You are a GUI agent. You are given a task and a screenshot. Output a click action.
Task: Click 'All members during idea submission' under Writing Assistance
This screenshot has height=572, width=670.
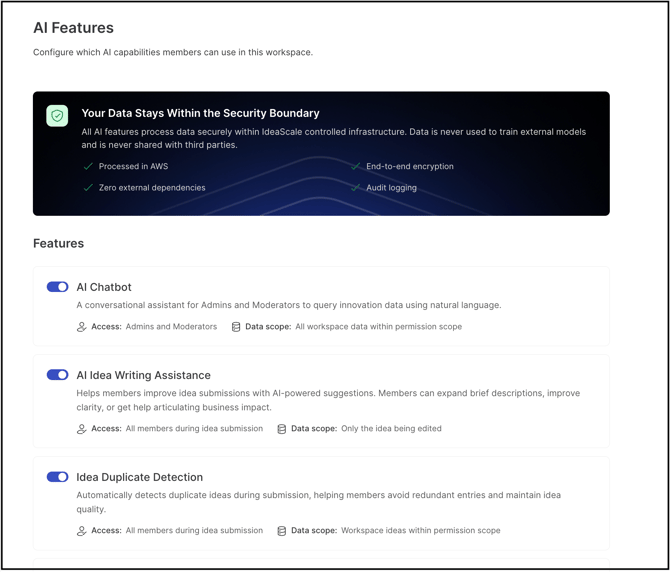click(194, 428)
